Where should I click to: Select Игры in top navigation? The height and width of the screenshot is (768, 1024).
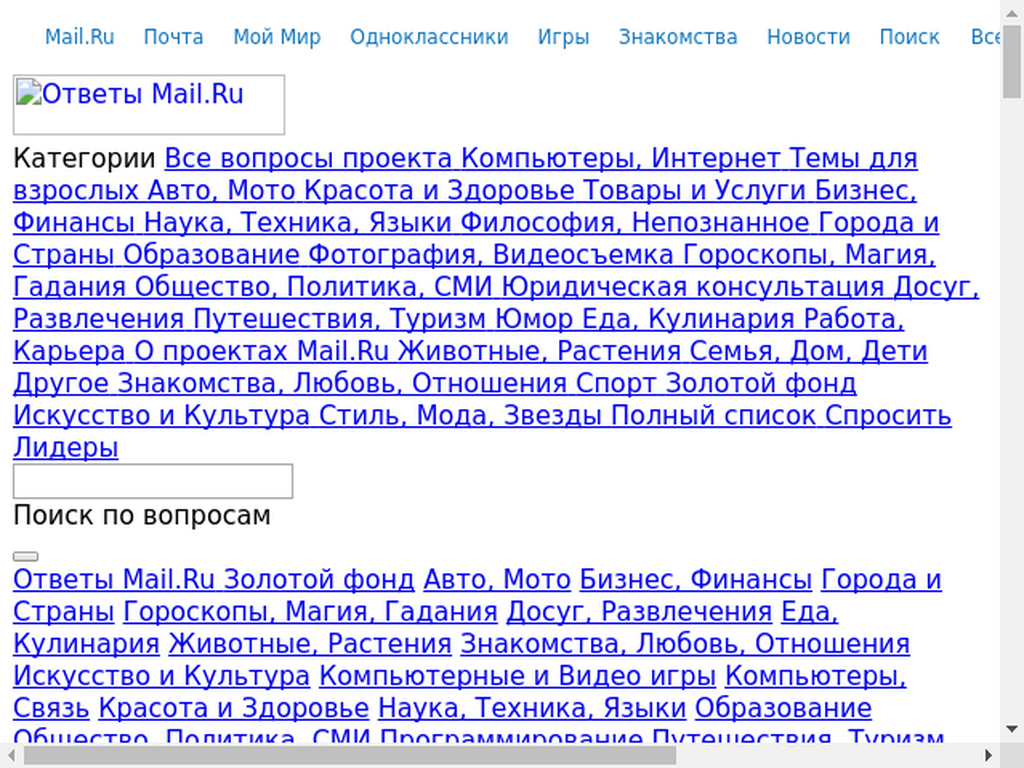point(564,37)
